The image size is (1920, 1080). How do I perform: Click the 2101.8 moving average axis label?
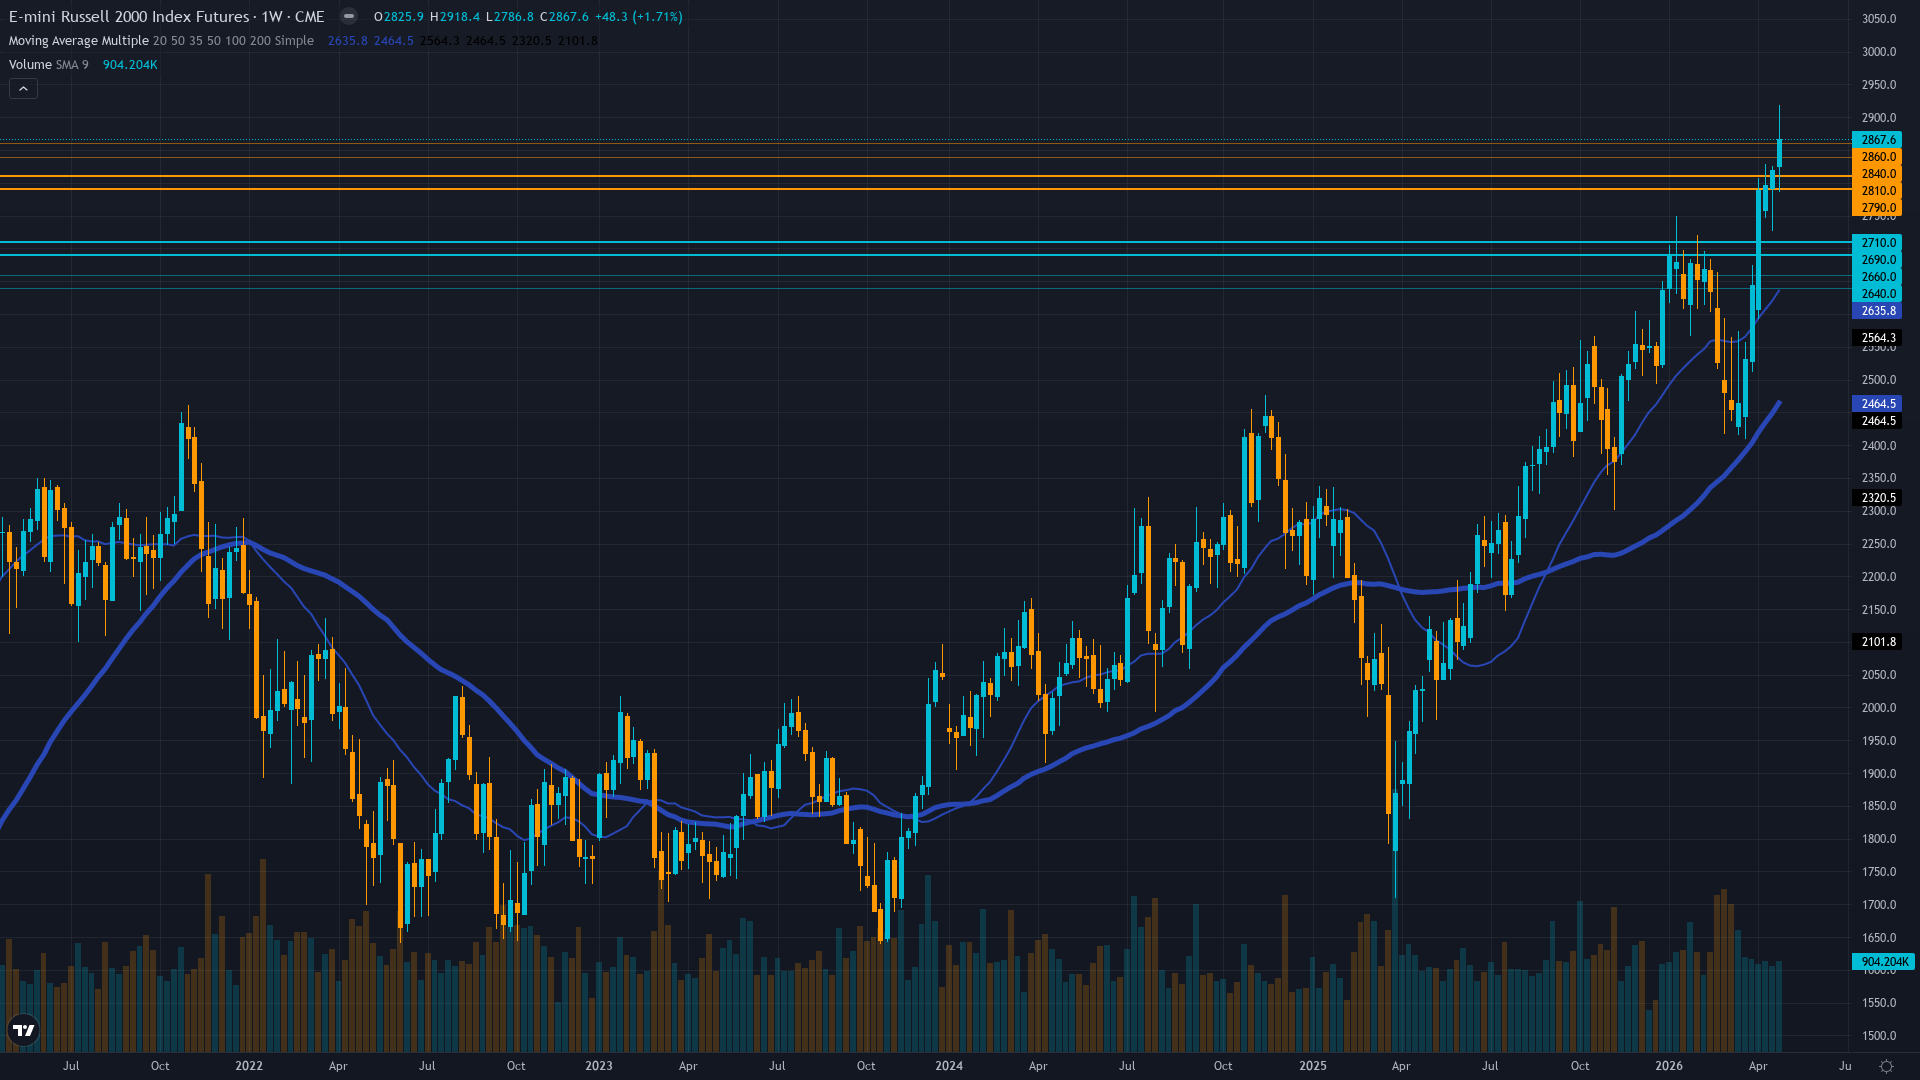[1877, 642]
